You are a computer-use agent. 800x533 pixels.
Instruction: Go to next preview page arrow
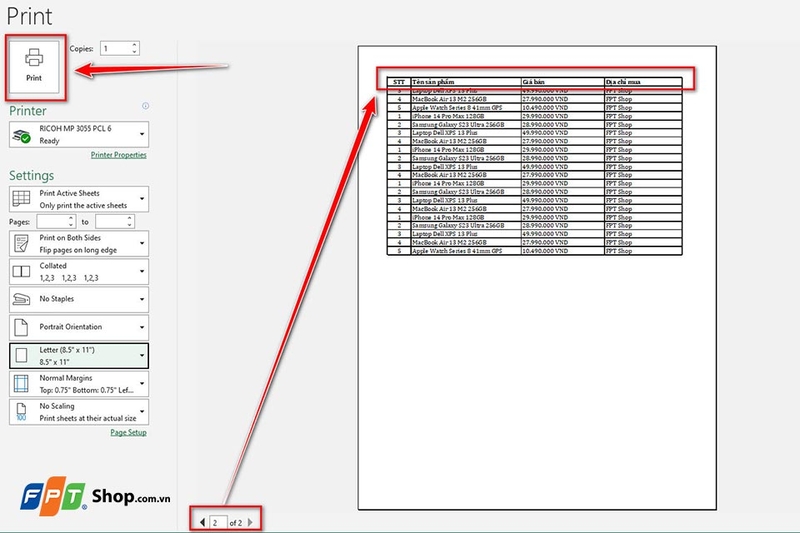[250, 522]
